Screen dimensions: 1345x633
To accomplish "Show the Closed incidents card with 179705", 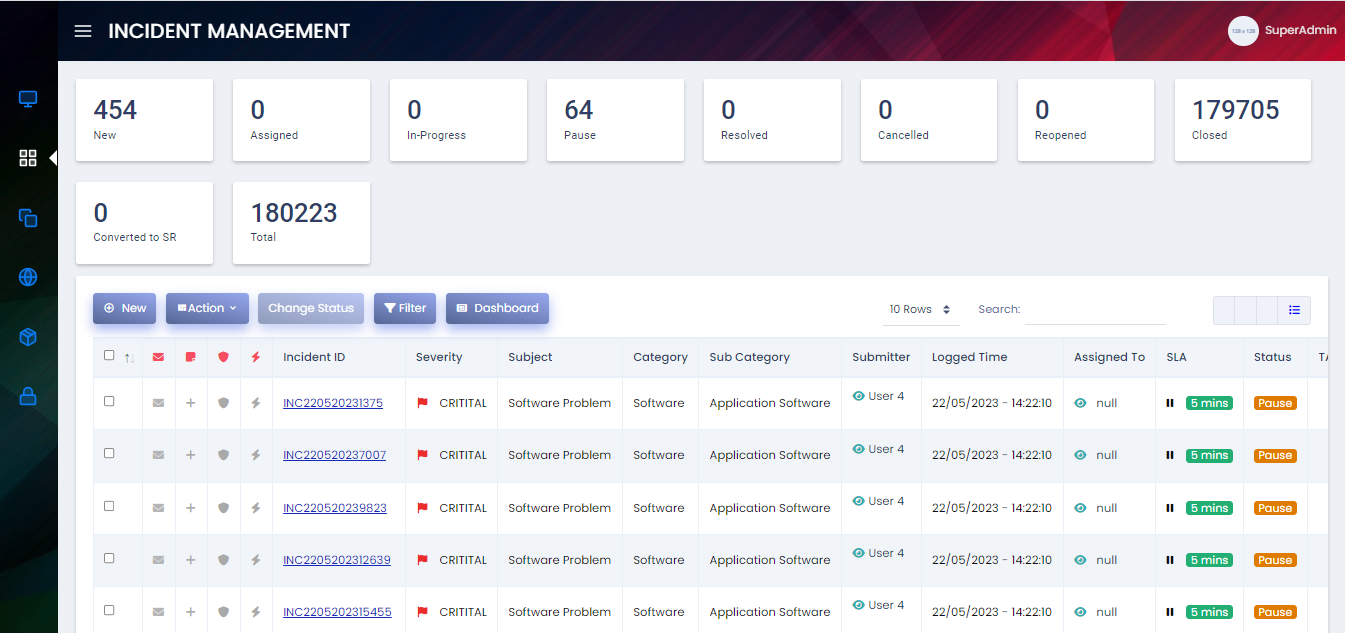I will click(x=1243, y=120).
